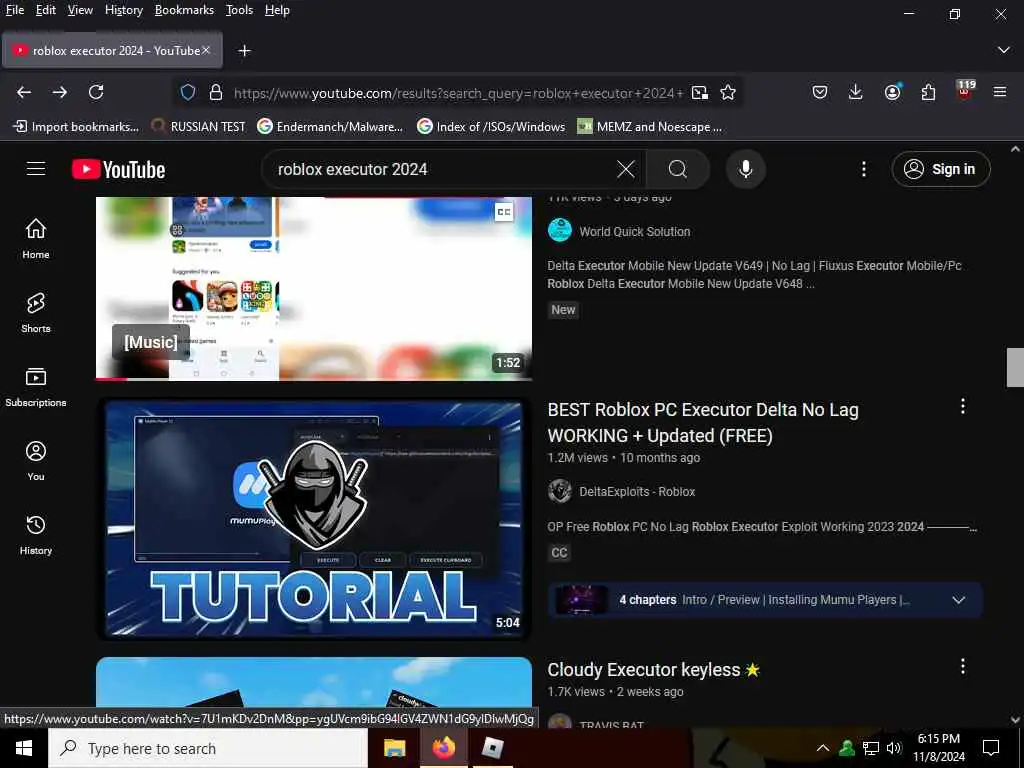
Task: Open the View menu
Action: [80, 10]
